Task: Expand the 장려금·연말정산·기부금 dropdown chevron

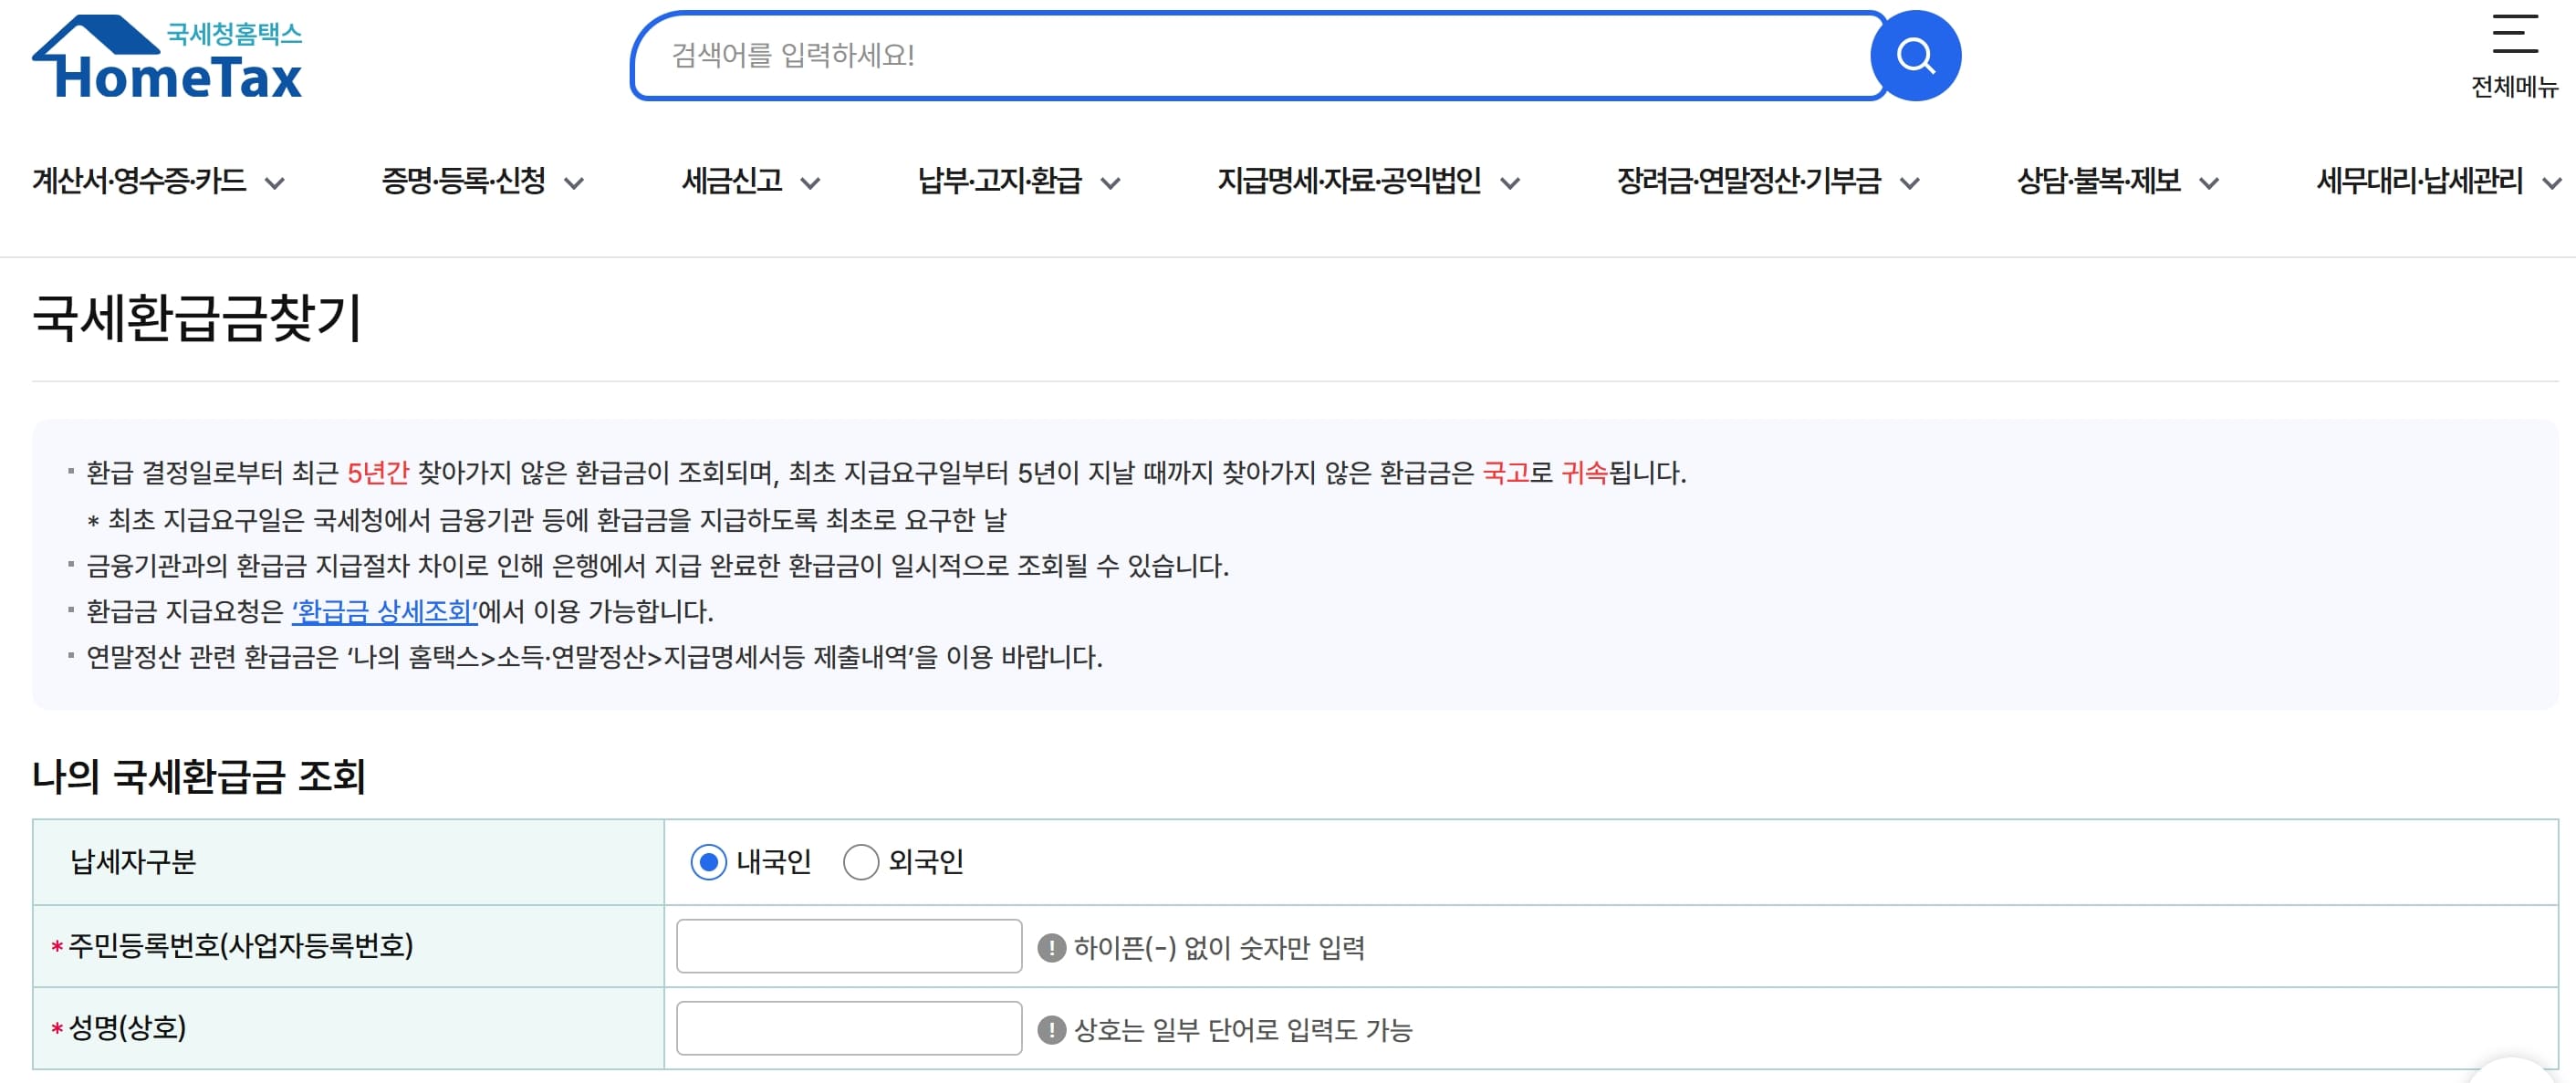Action: pyautogui.click(x=1912, y=183)
